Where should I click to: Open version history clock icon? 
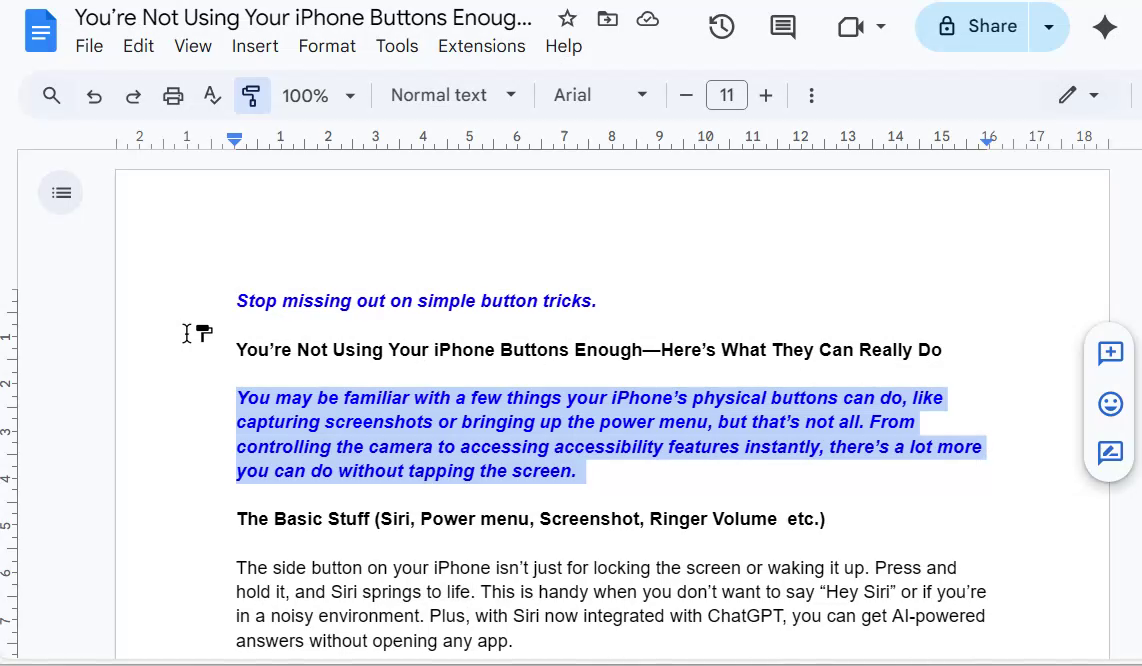(x=722, y=27)
